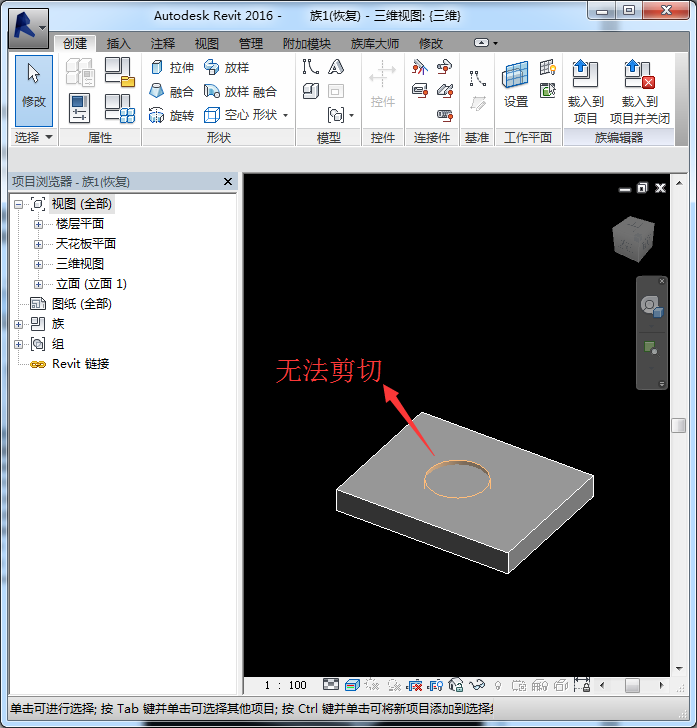The image size is (697, 728).
Task: Click the Electrical Connector icon
Action: (419, 67)
